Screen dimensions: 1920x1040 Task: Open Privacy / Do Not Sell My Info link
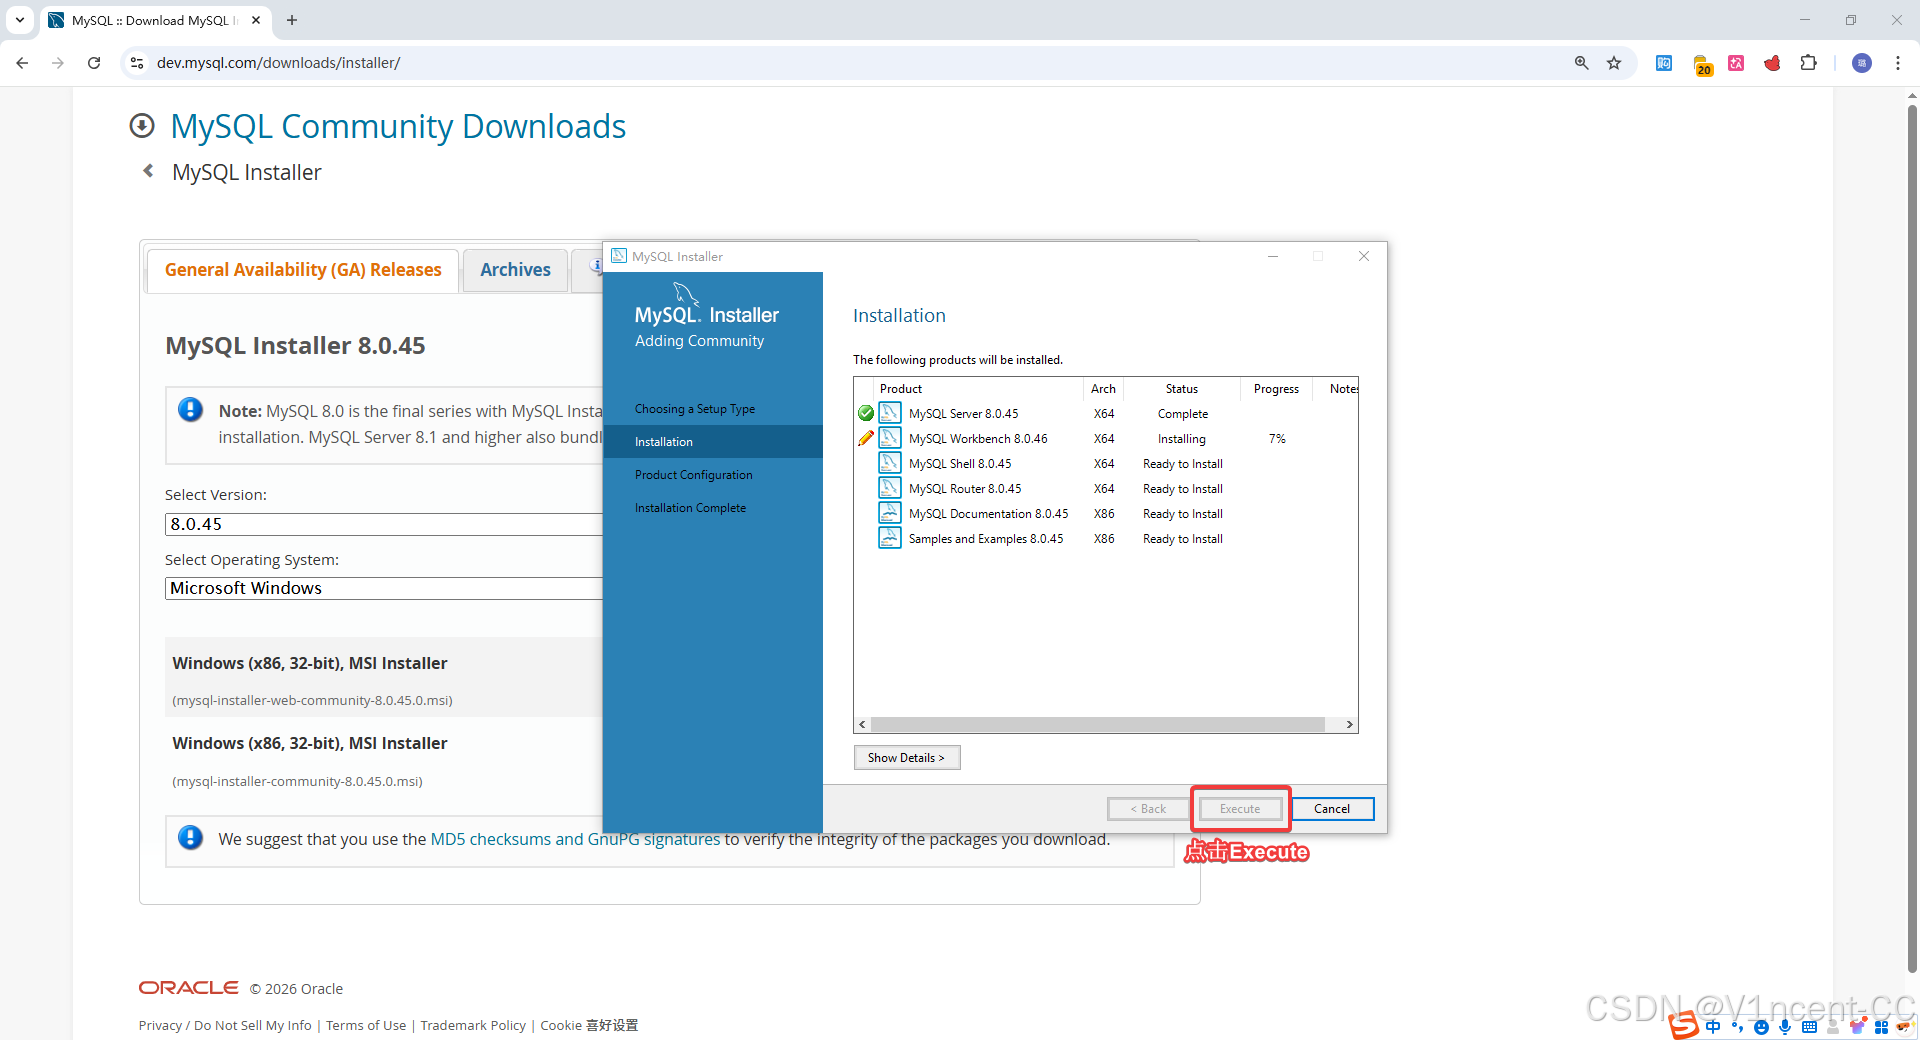[225, 1025]
